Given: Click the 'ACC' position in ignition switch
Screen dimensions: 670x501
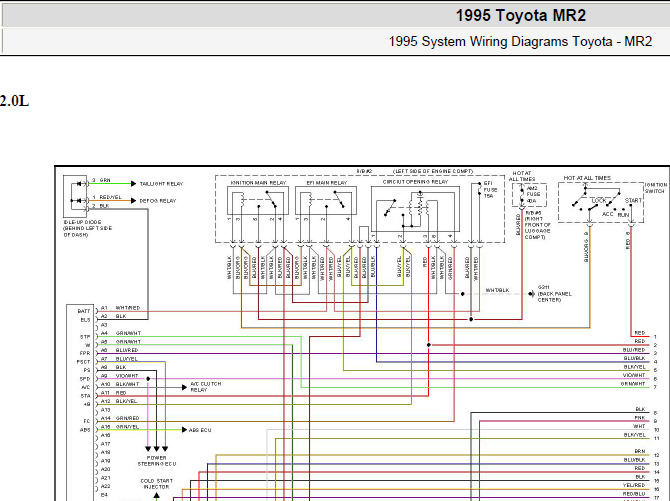Looking at the screenshot, I should [607, 214].
